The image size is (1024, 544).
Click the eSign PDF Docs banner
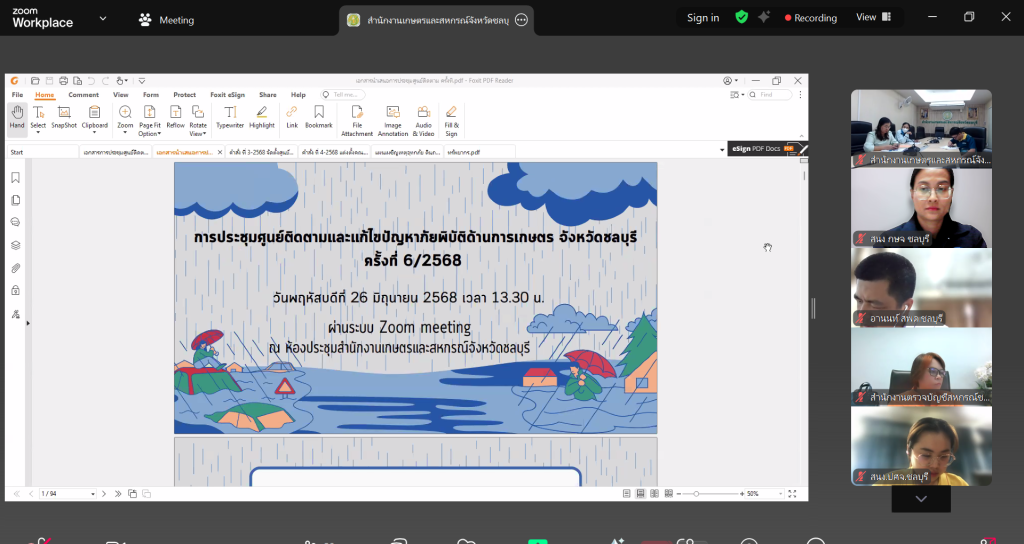762,148
